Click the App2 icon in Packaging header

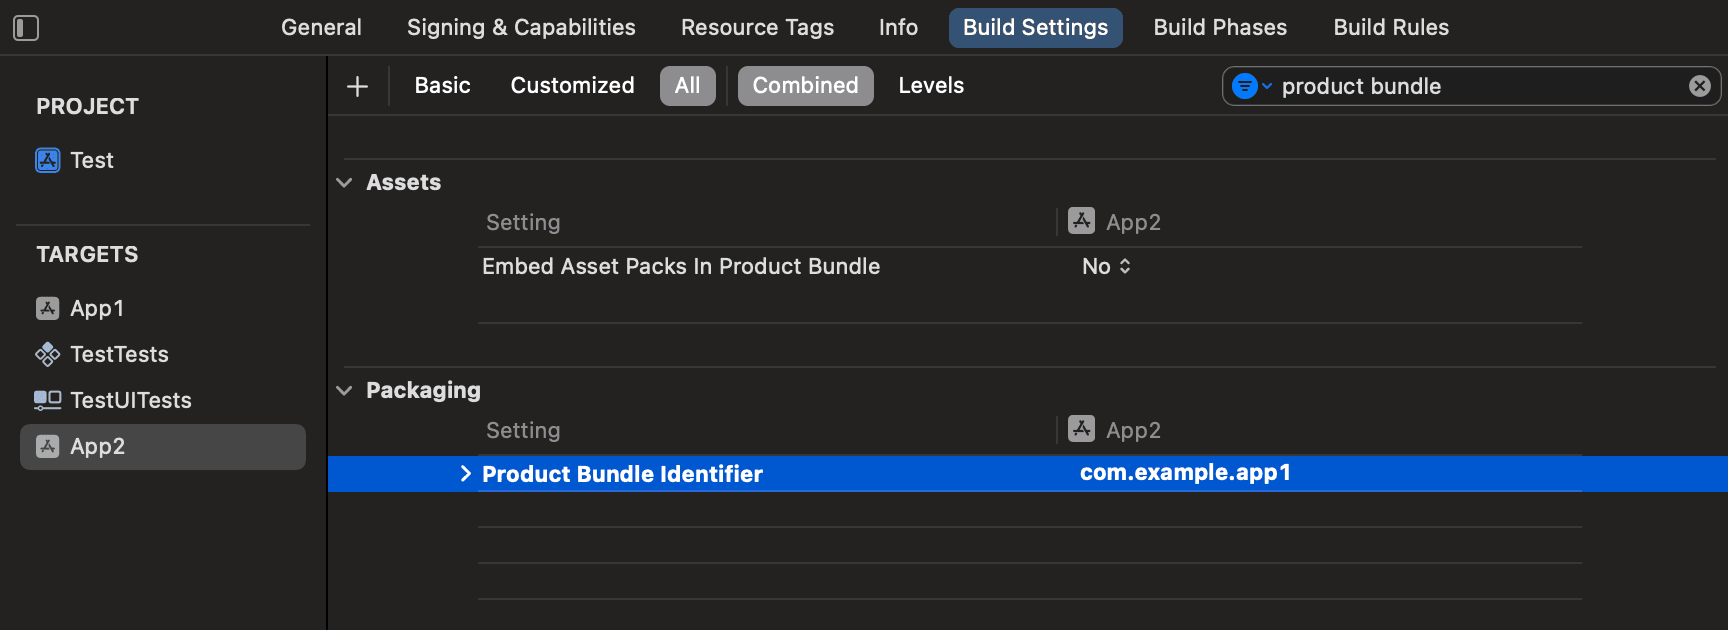[1081, 429]
